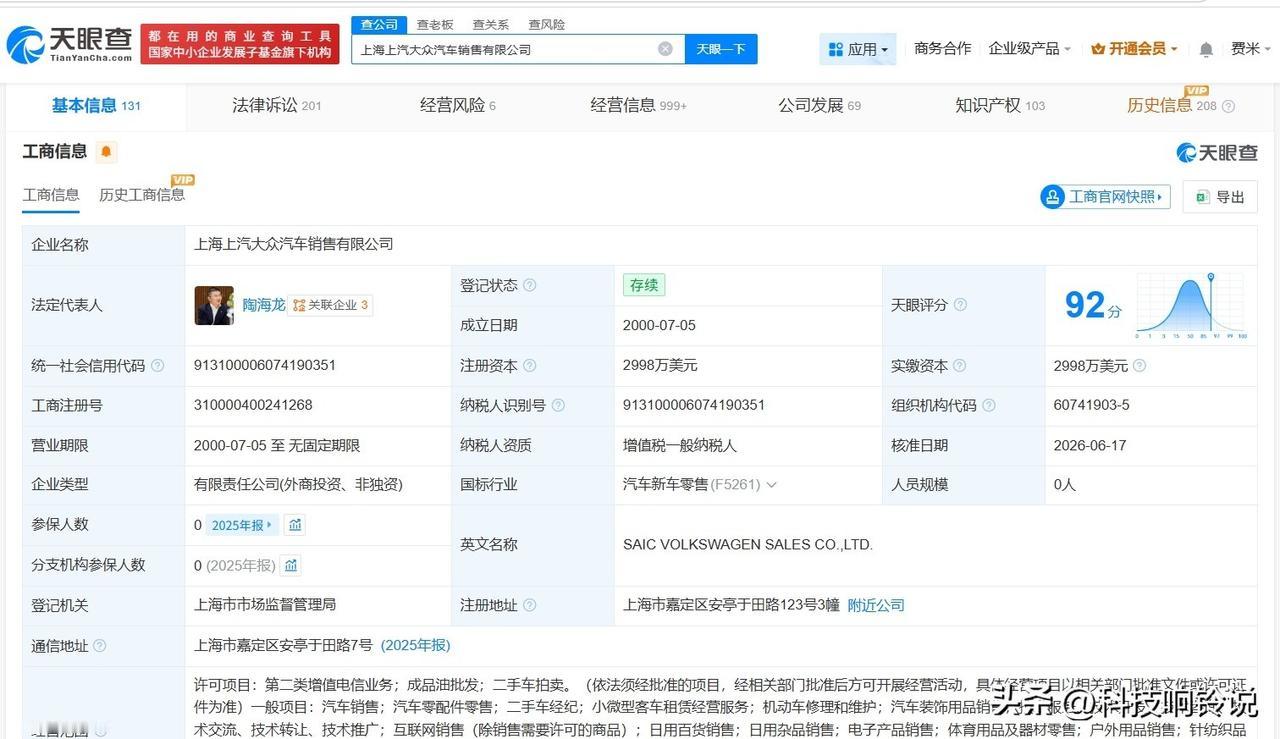Viewport: 1280px width, 739px height.
Task: Click the help icon next to 登记状态
Action: pyautogui.click(x=529, y=285)
